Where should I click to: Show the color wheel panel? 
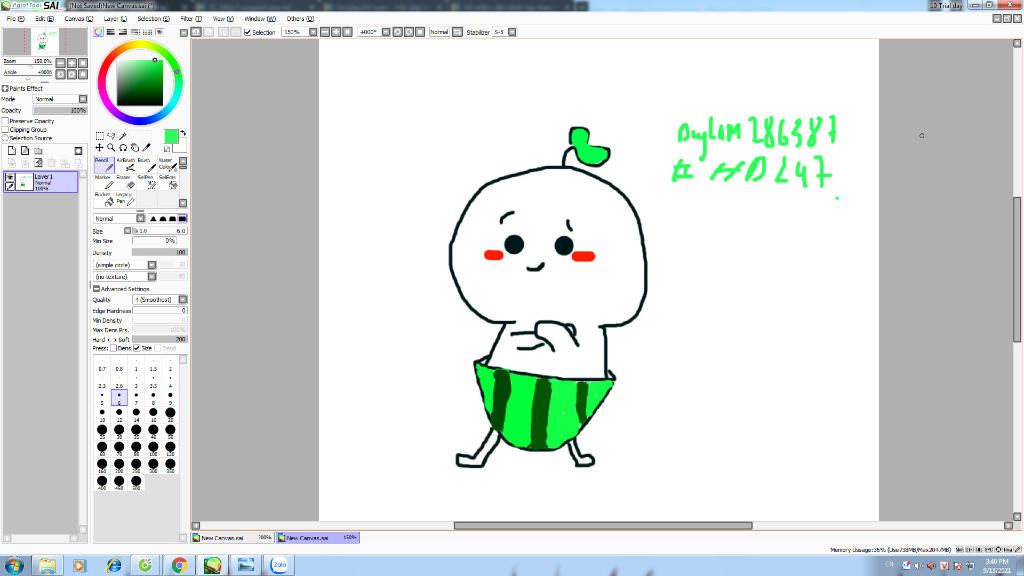(99, 32)
